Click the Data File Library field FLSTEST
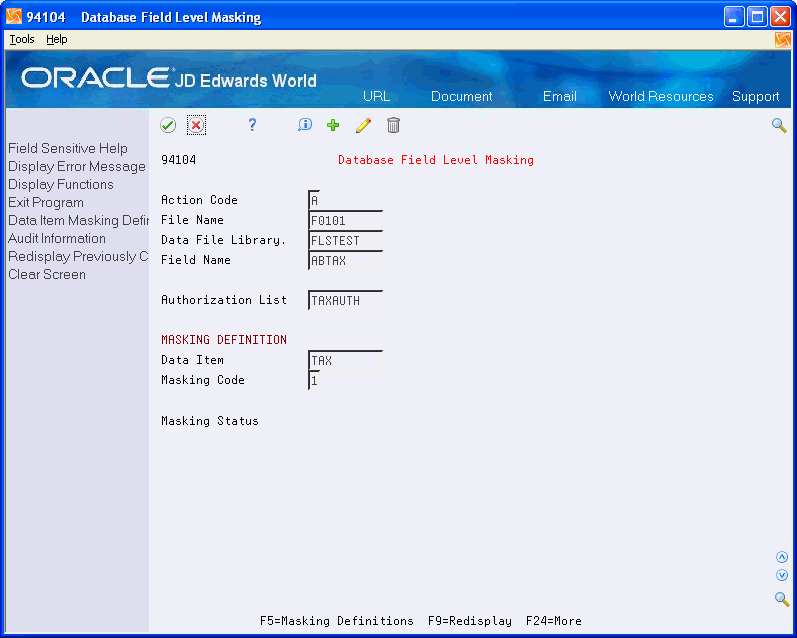The image size is (797, 638). [345, 240]
